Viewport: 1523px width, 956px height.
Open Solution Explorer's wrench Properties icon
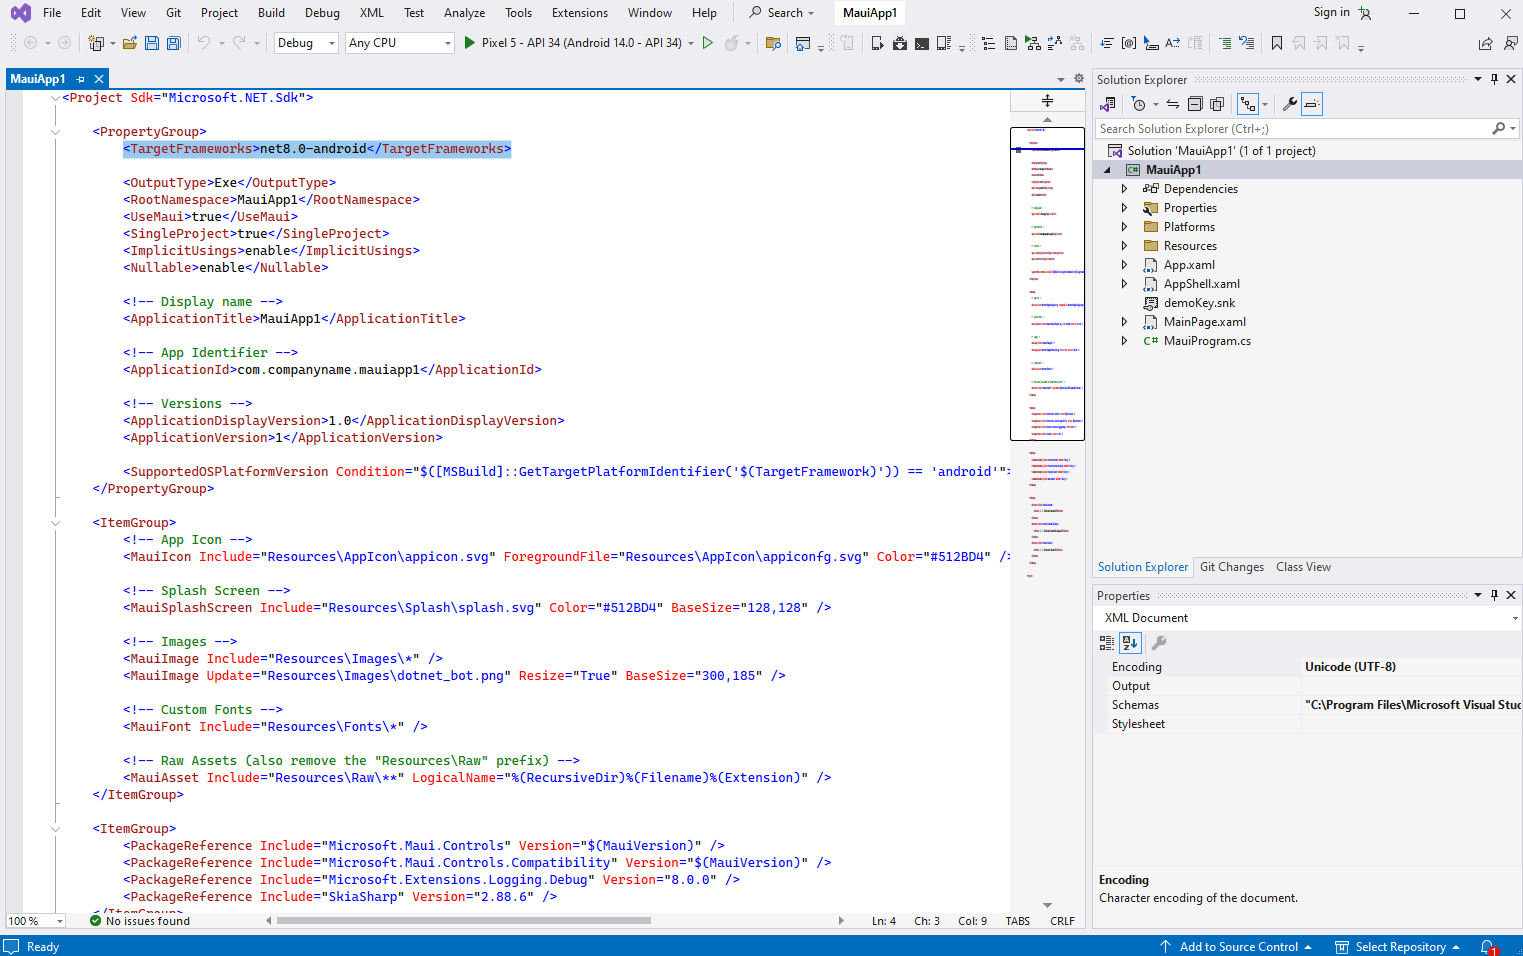pyautogui.click(x=1290, y=104)
